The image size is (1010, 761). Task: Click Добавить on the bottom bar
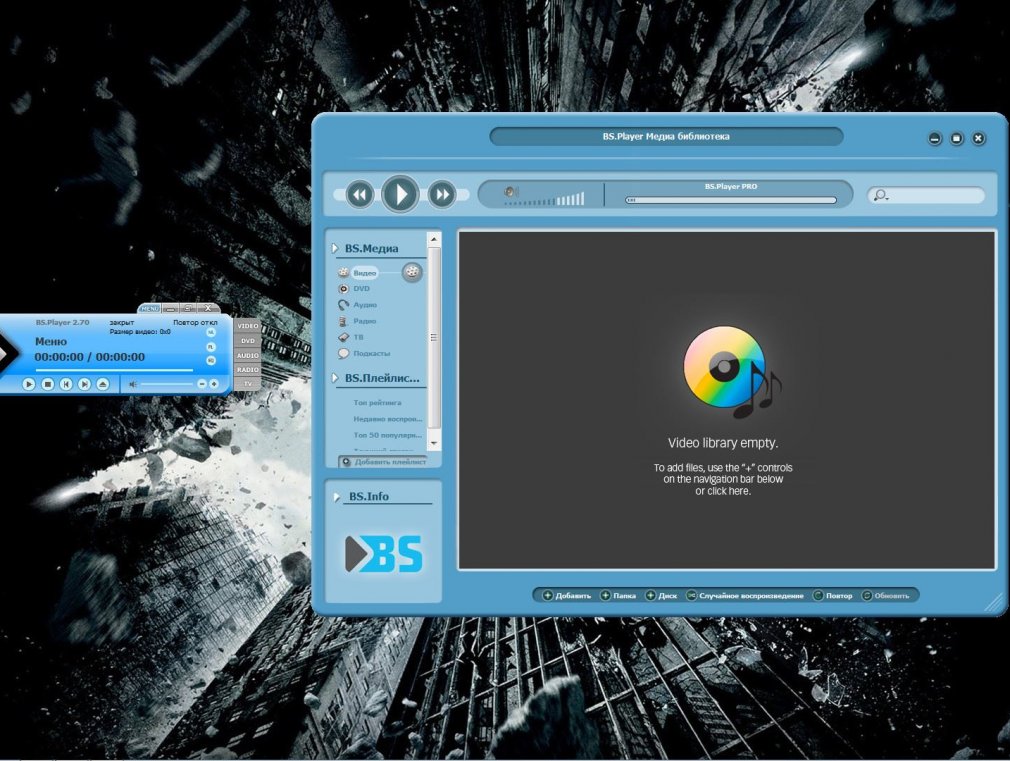click(567, 596)
